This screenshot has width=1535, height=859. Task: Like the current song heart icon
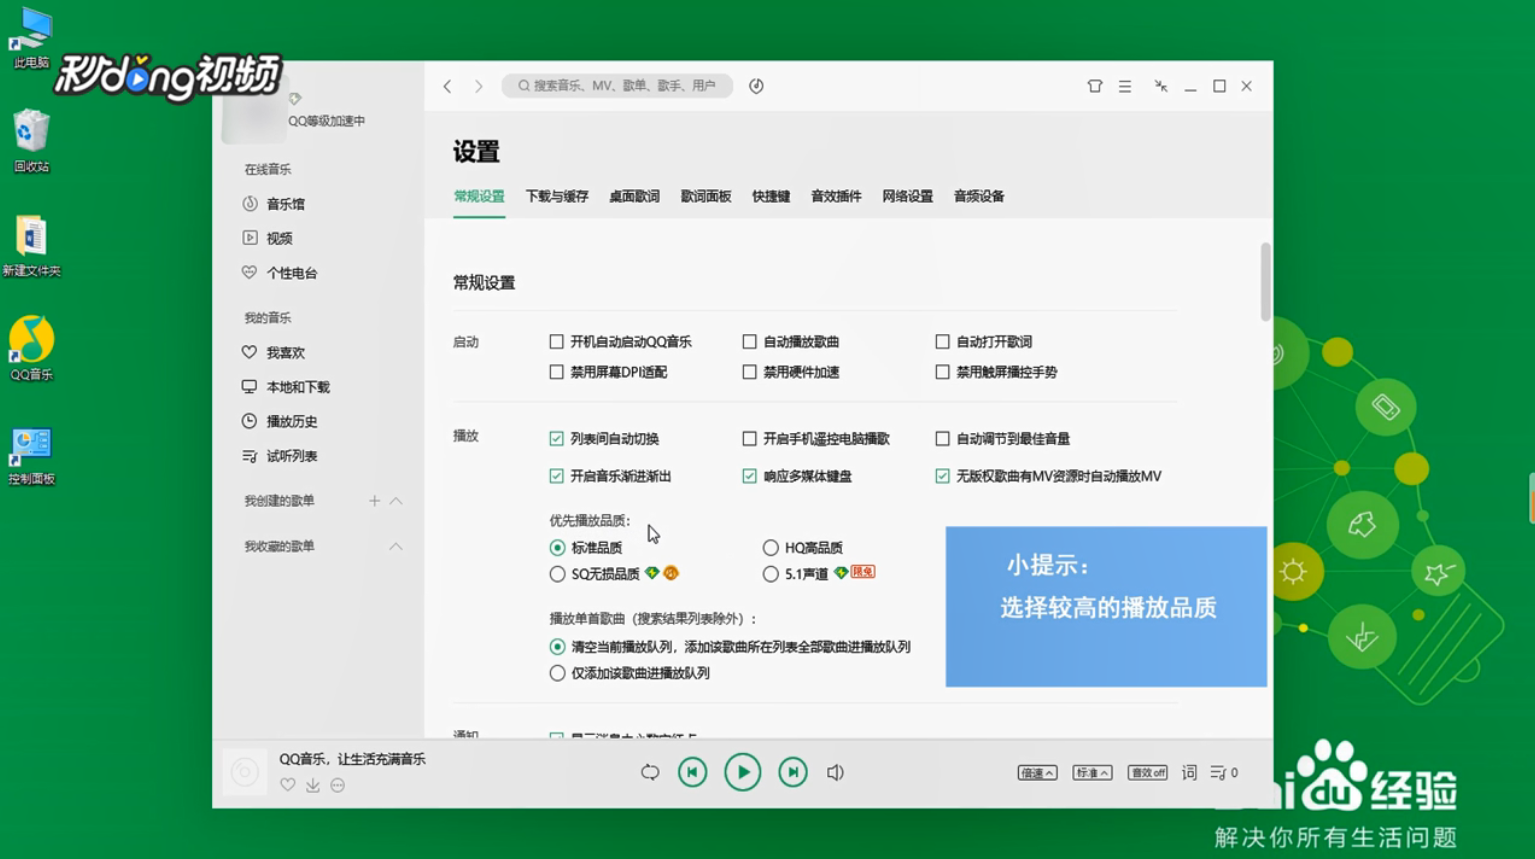288,785
